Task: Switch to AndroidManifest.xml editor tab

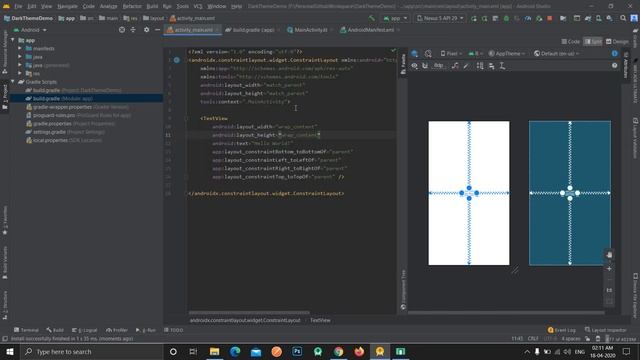Action: click(370, 30)
